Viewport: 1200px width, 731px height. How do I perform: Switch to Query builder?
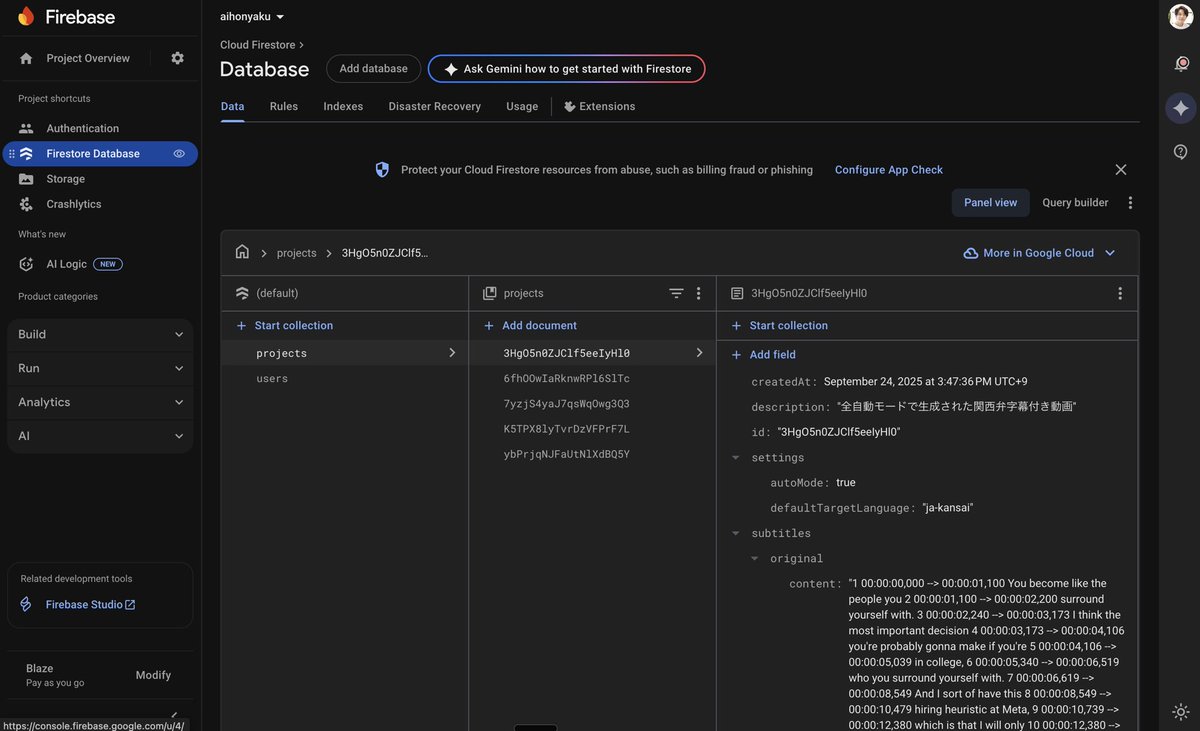[x=1075, y=203]
